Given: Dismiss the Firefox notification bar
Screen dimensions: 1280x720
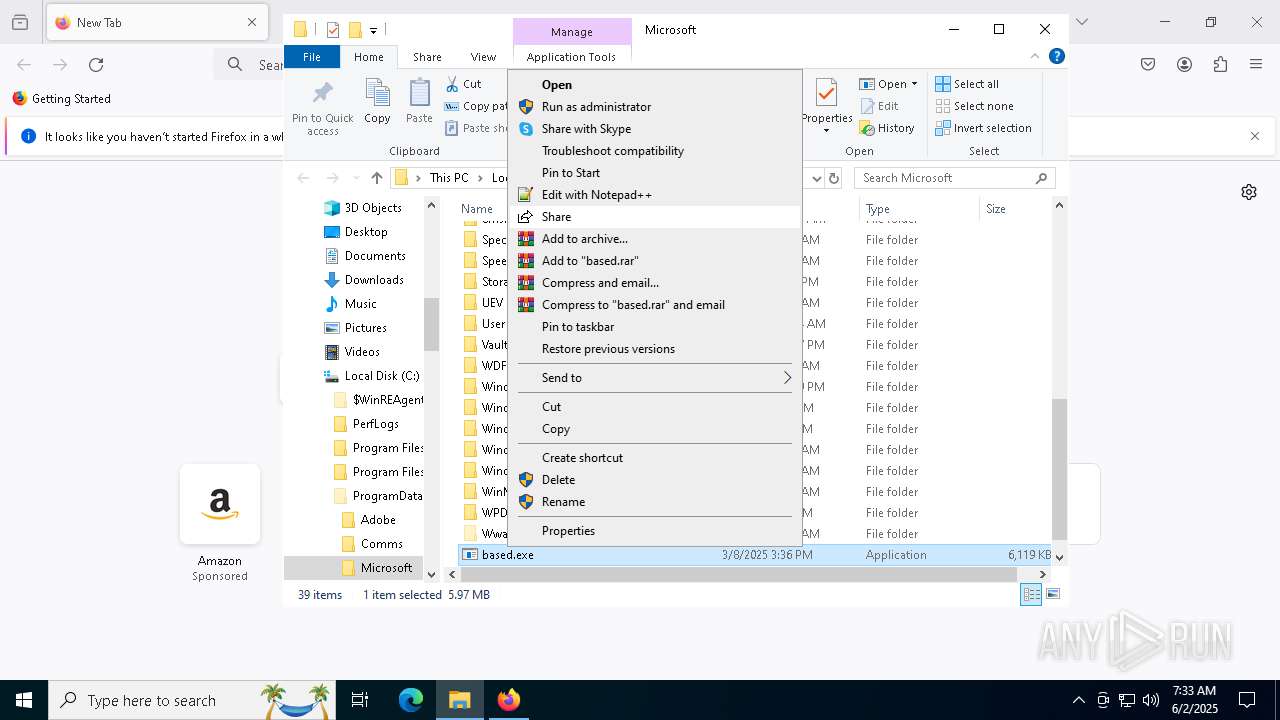Looking at the screenshot, I should click(x=1255, y=136).
